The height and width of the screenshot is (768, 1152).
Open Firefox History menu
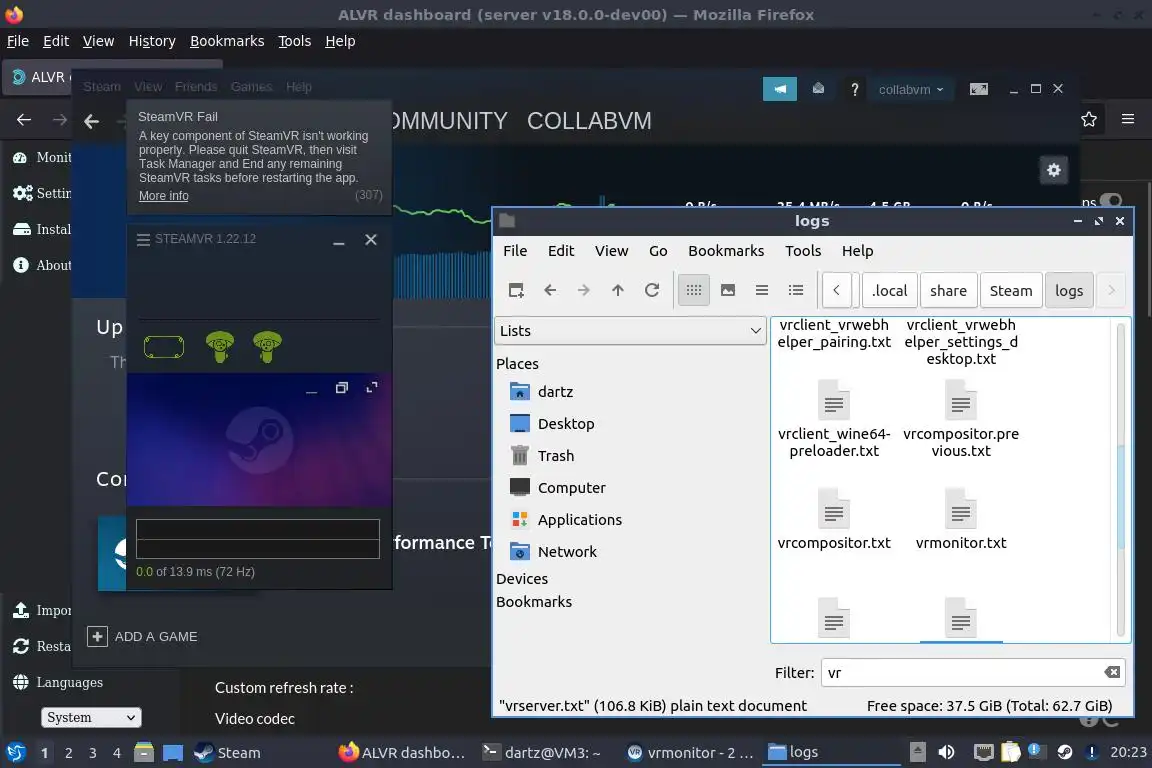[152, 41]
